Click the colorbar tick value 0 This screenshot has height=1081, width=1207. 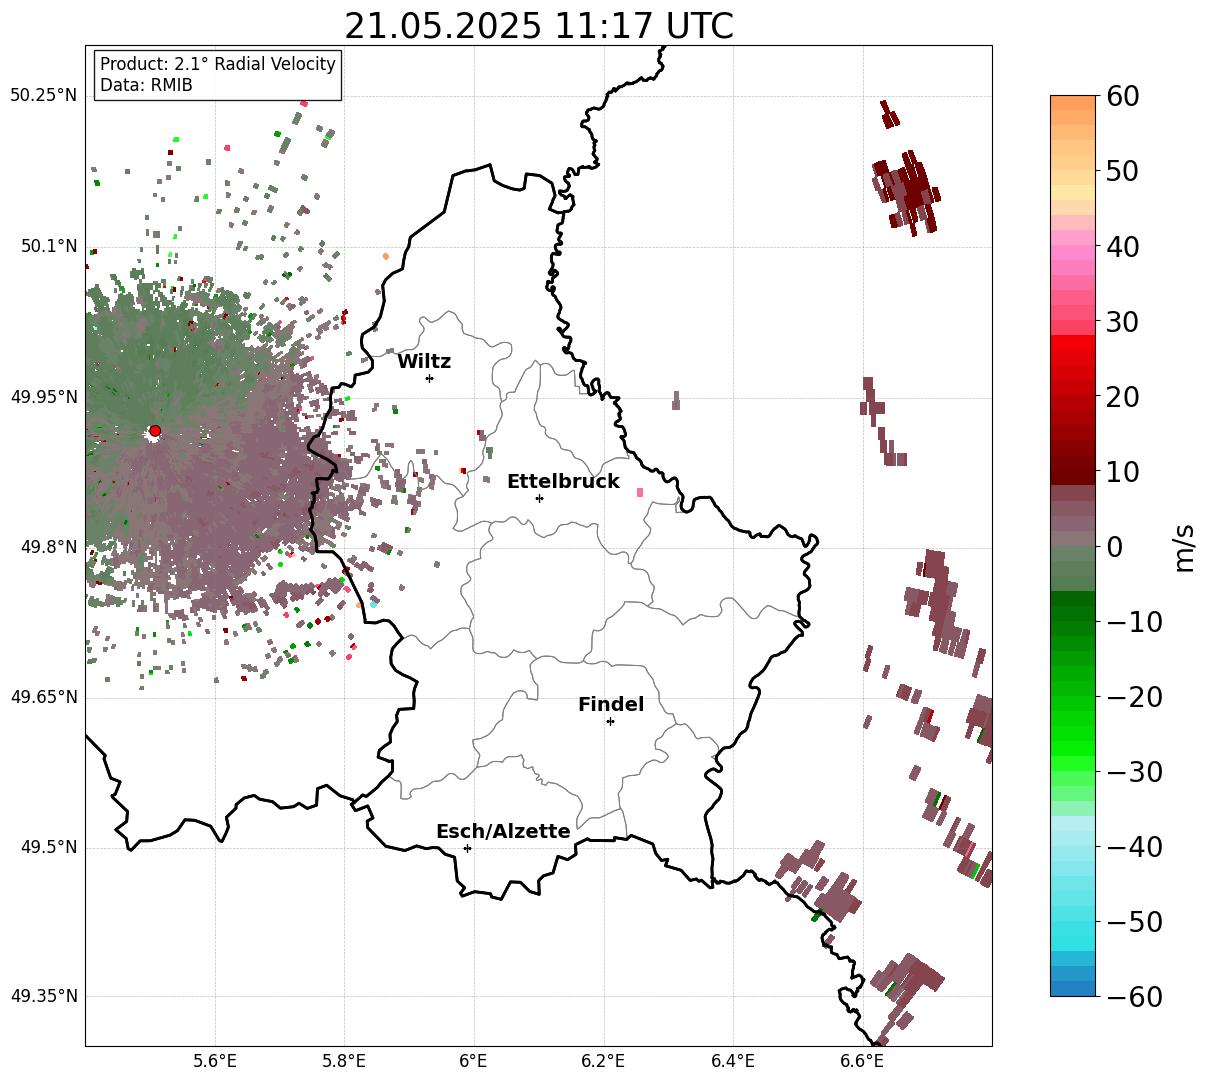pos(1116,547)
